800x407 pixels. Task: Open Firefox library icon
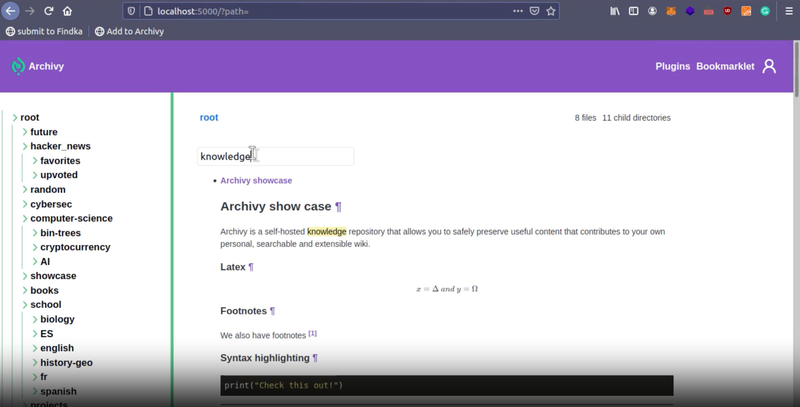click(x=613, y=11)
